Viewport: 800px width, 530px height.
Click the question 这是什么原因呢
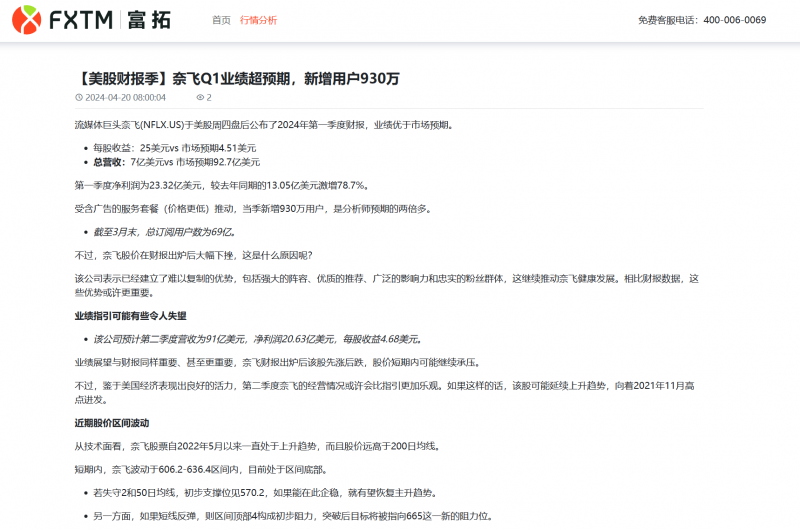(277, 256)
